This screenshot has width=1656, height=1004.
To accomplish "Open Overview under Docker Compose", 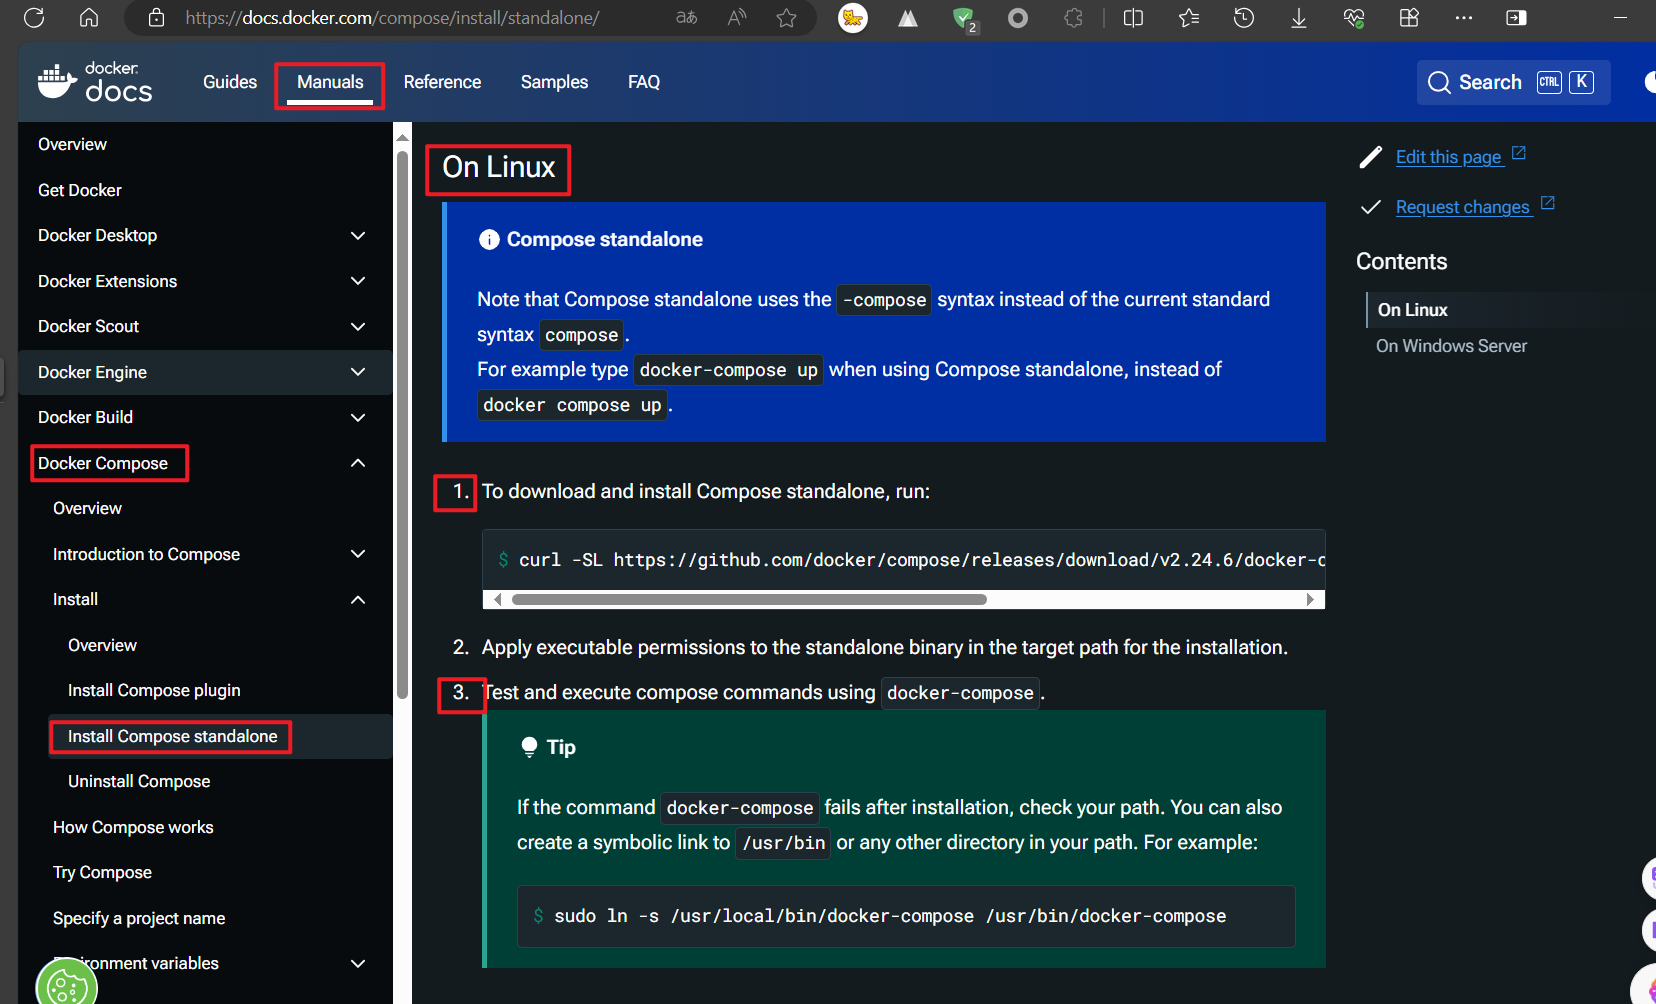I will pos(87,509).
